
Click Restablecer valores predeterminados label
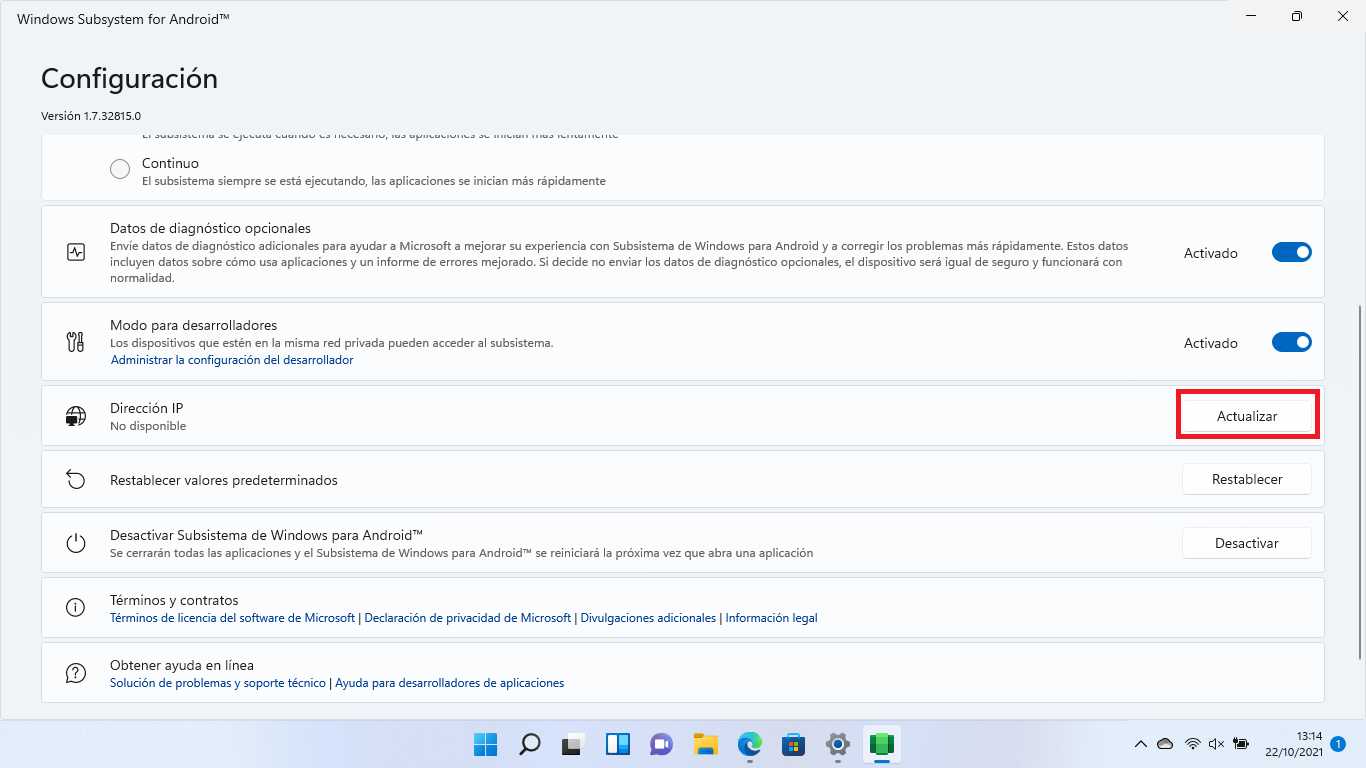coord(224,480)
